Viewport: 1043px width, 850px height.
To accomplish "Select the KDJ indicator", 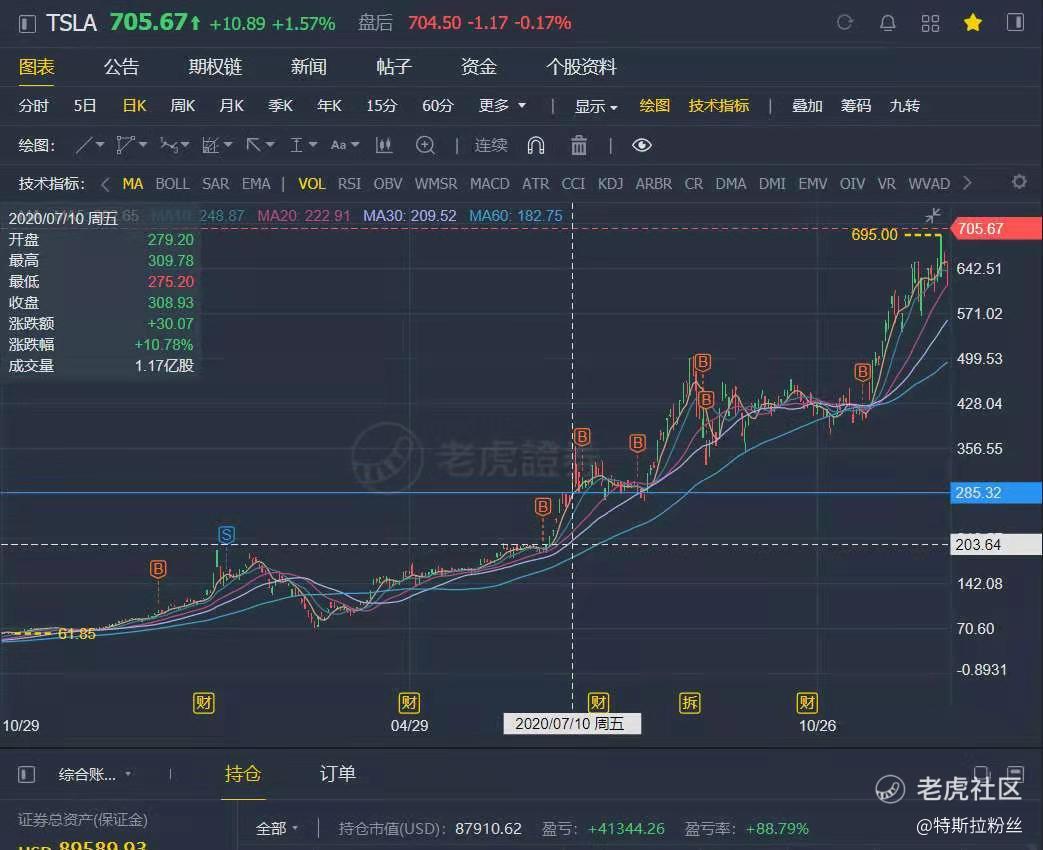I will pyautogui.click(x=610, y=184).
